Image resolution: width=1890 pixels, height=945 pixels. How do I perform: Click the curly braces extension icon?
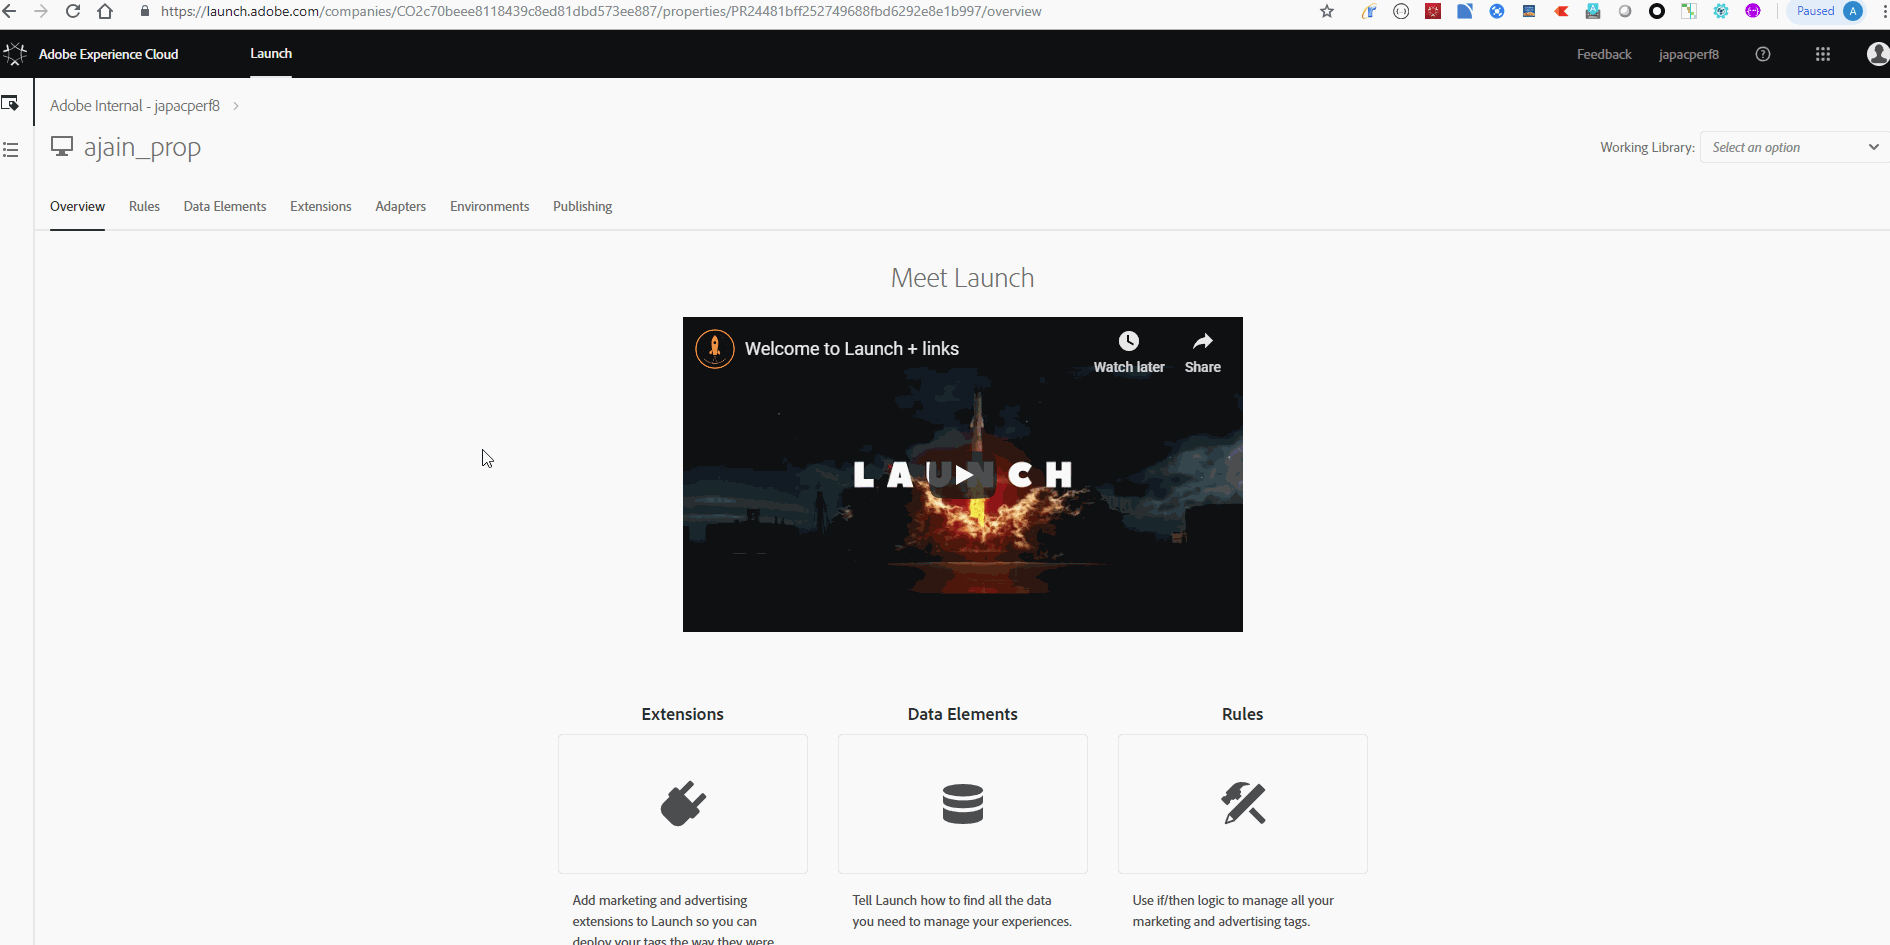tap(1401, 12)
